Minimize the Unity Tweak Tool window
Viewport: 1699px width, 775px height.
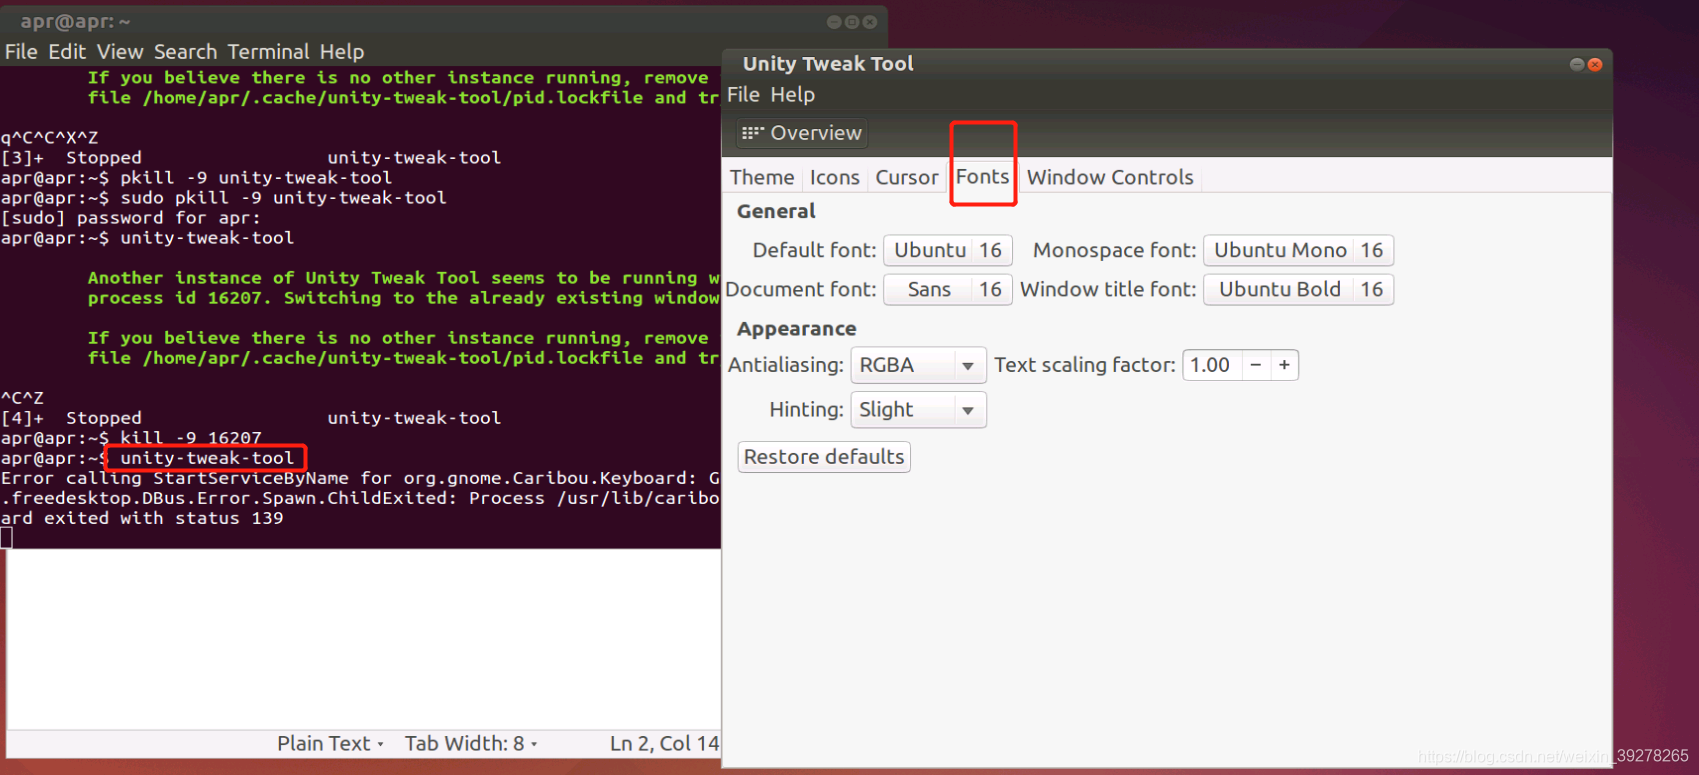(1577, 64)
